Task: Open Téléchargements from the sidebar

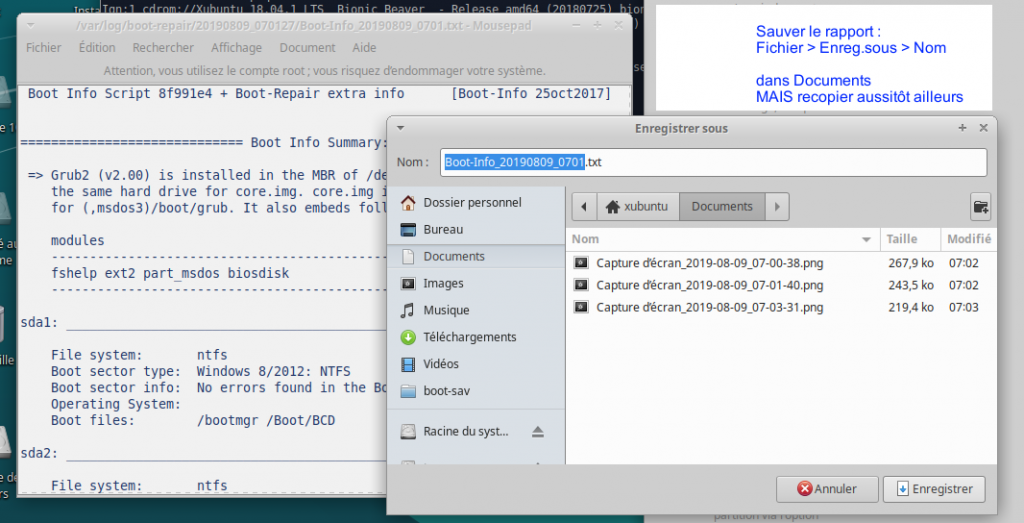Action: pyautogui.click(x=469, y=337)
